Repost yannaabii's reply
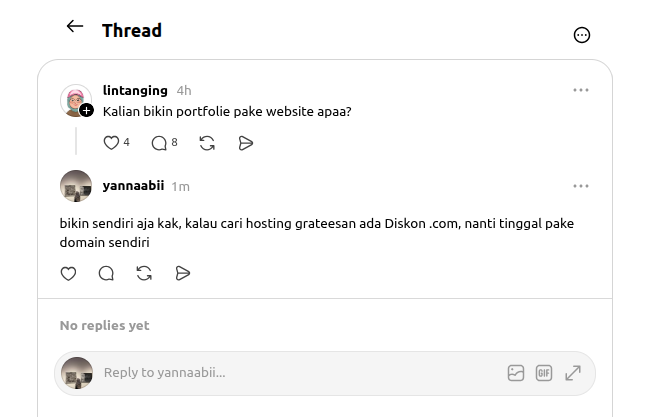Viewport: 650px width, 417px height. tap(144, 274)
